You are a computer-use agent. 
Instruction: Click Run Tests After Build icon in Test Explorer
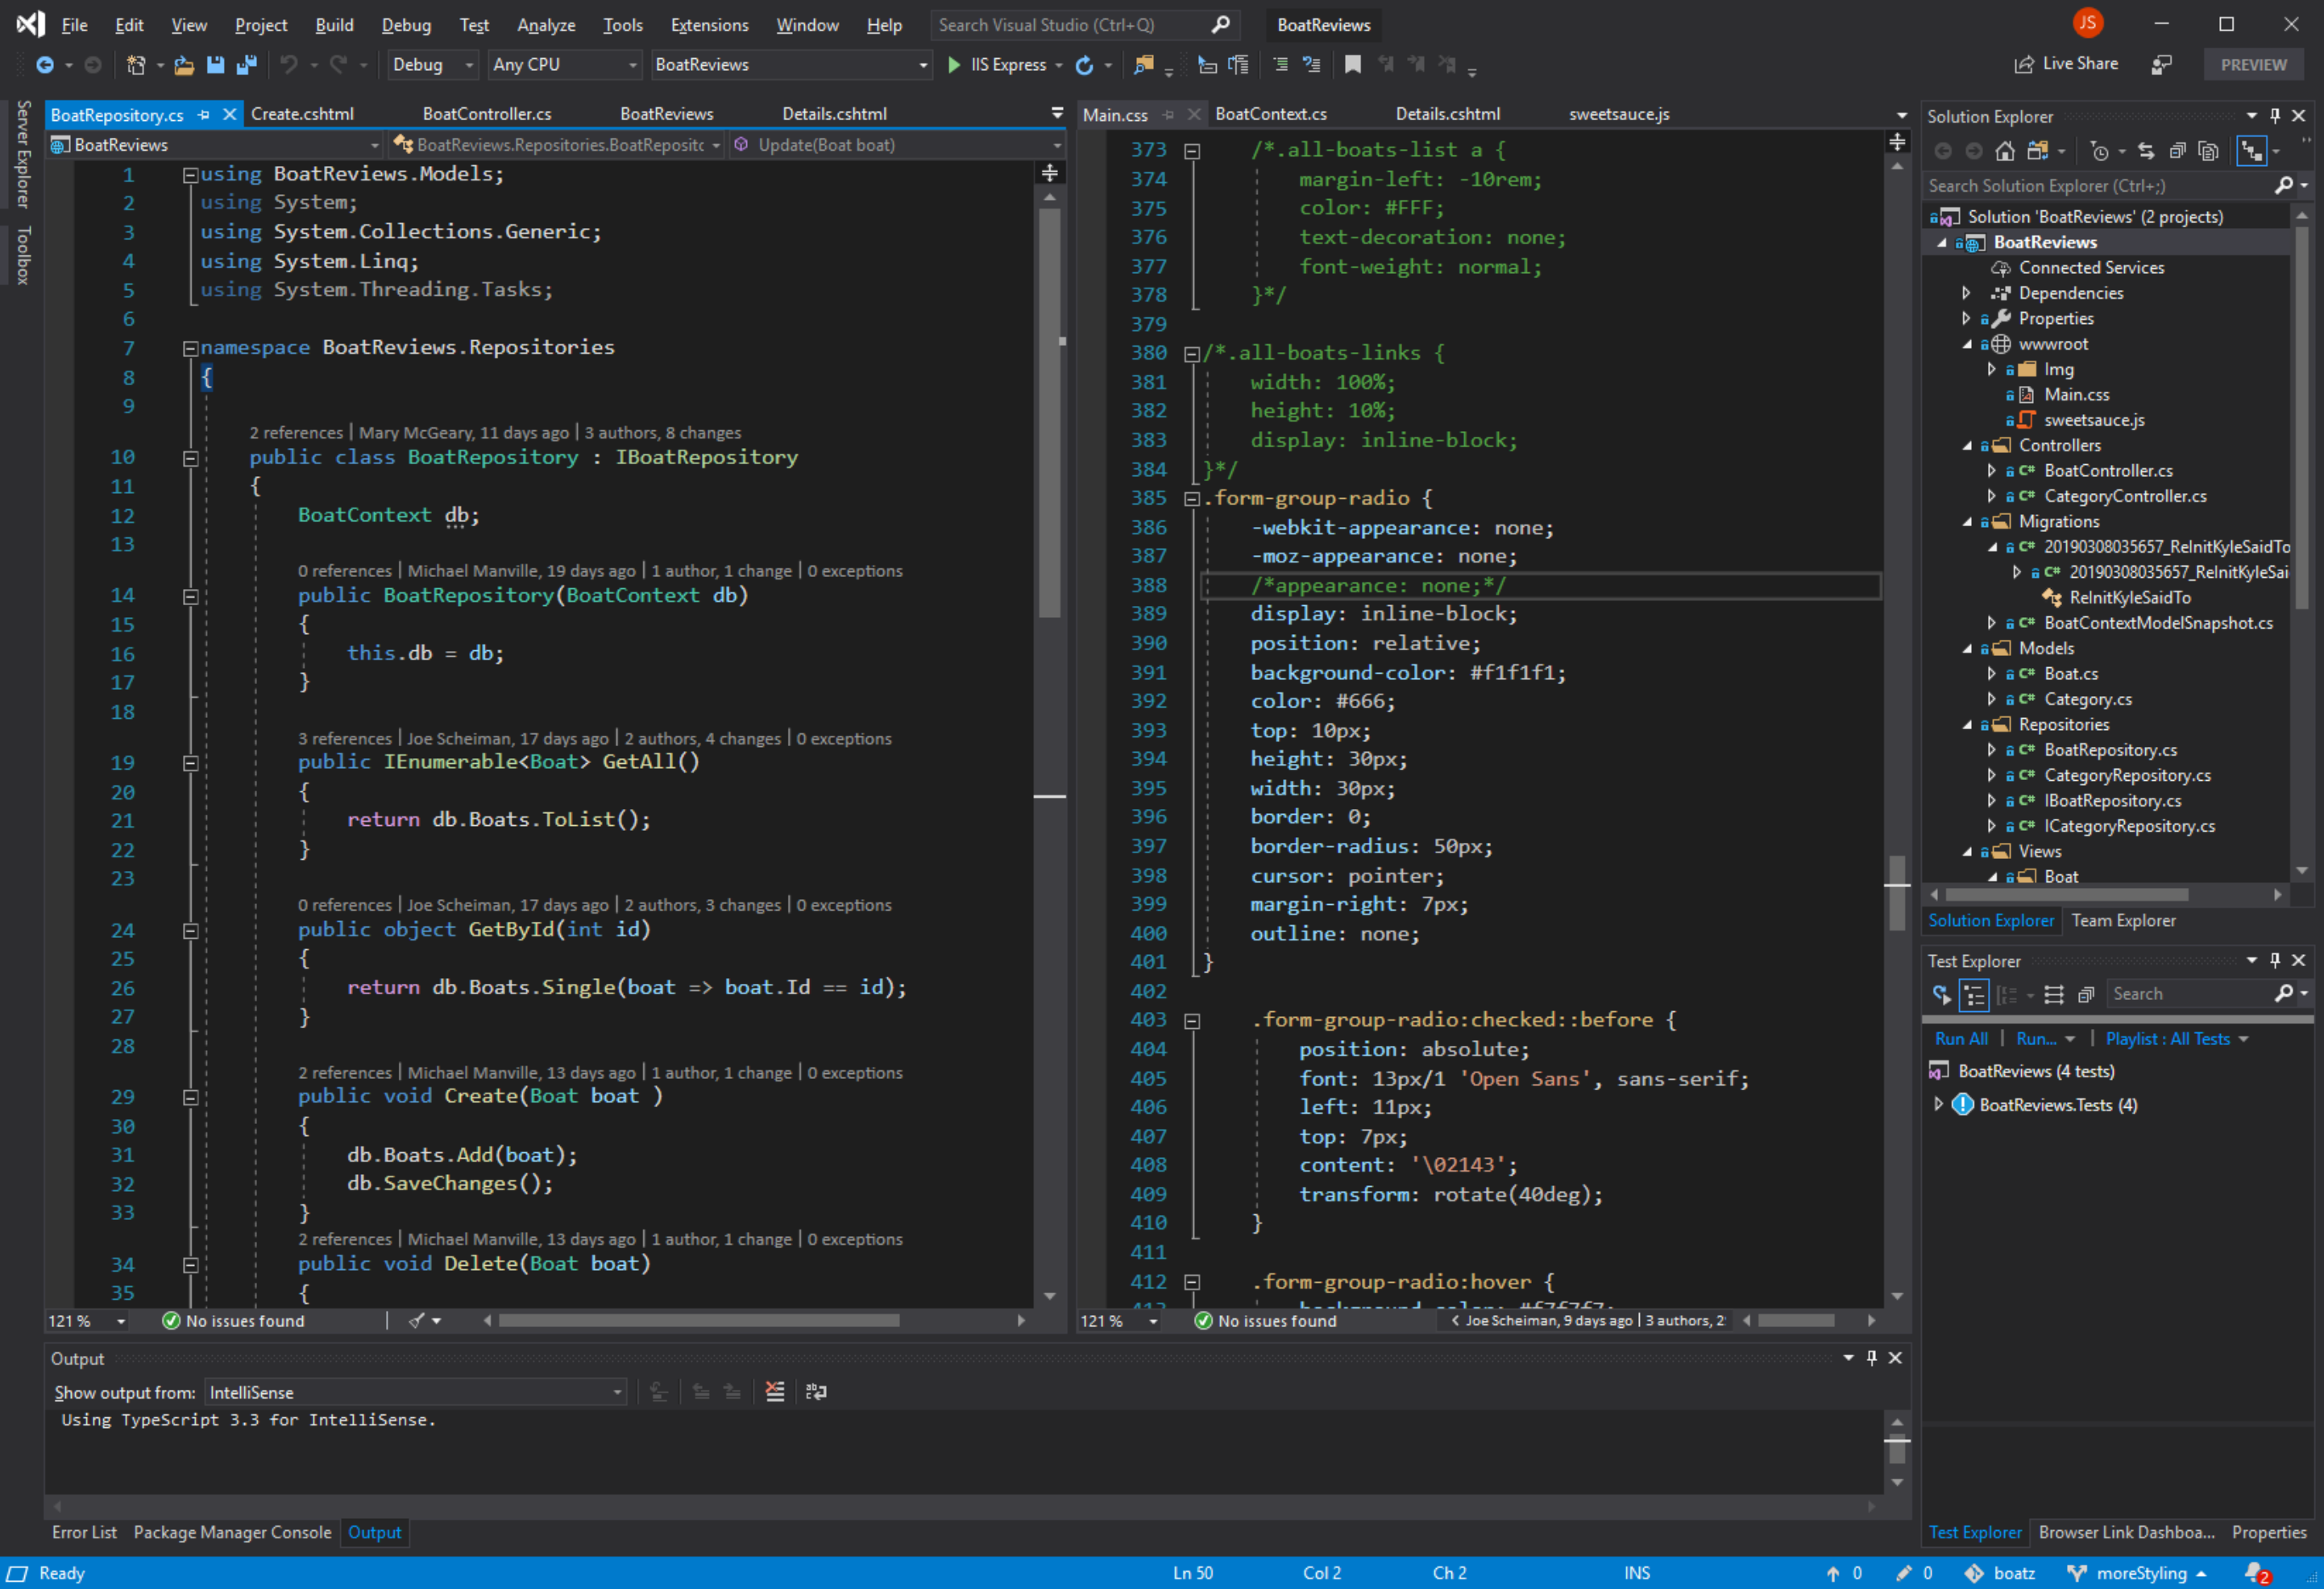[1941, 994]
